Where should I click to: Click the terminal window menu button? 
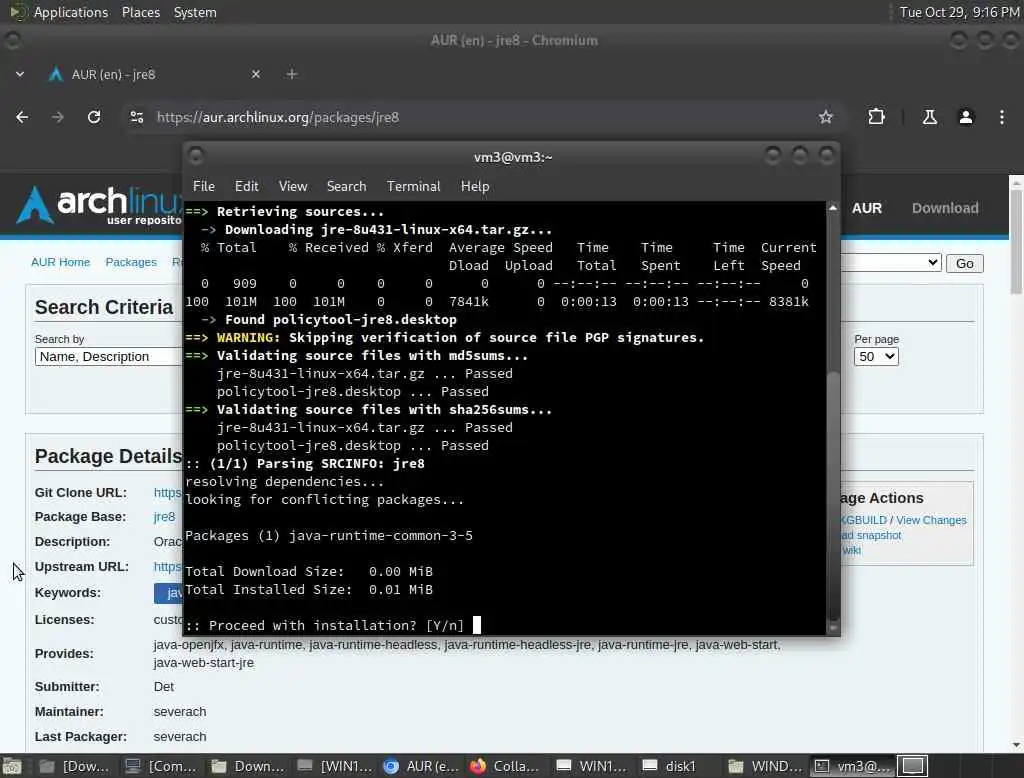click(195, 155)
